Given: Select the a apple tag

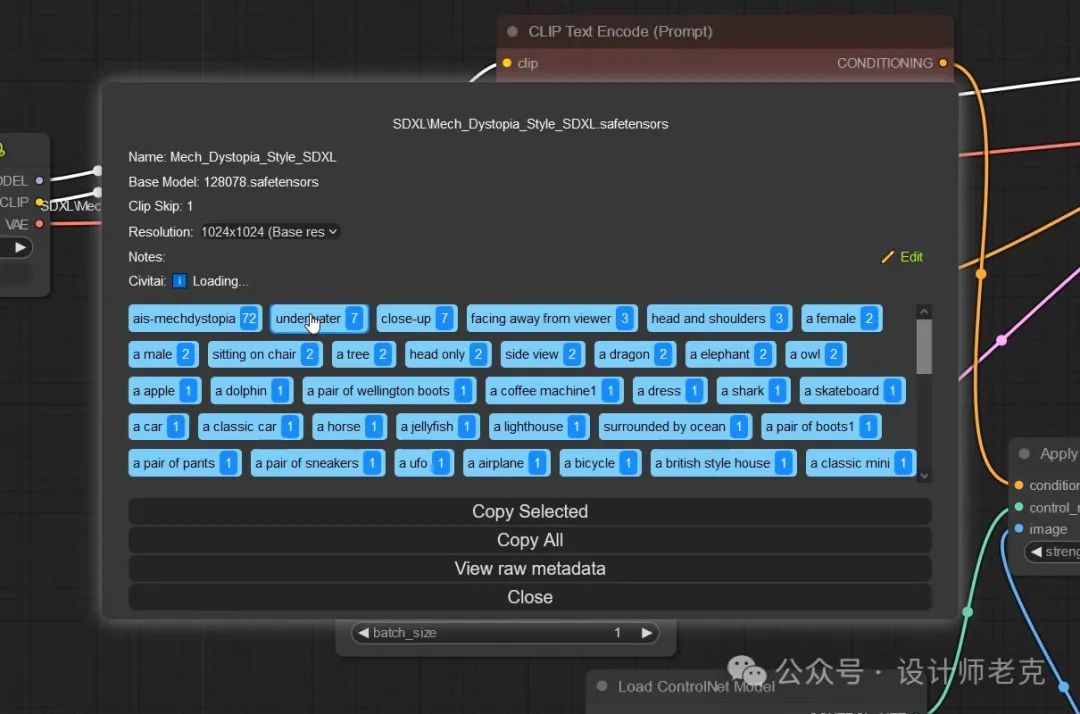Looking at the screenshot, I should (x=165, y=390).
